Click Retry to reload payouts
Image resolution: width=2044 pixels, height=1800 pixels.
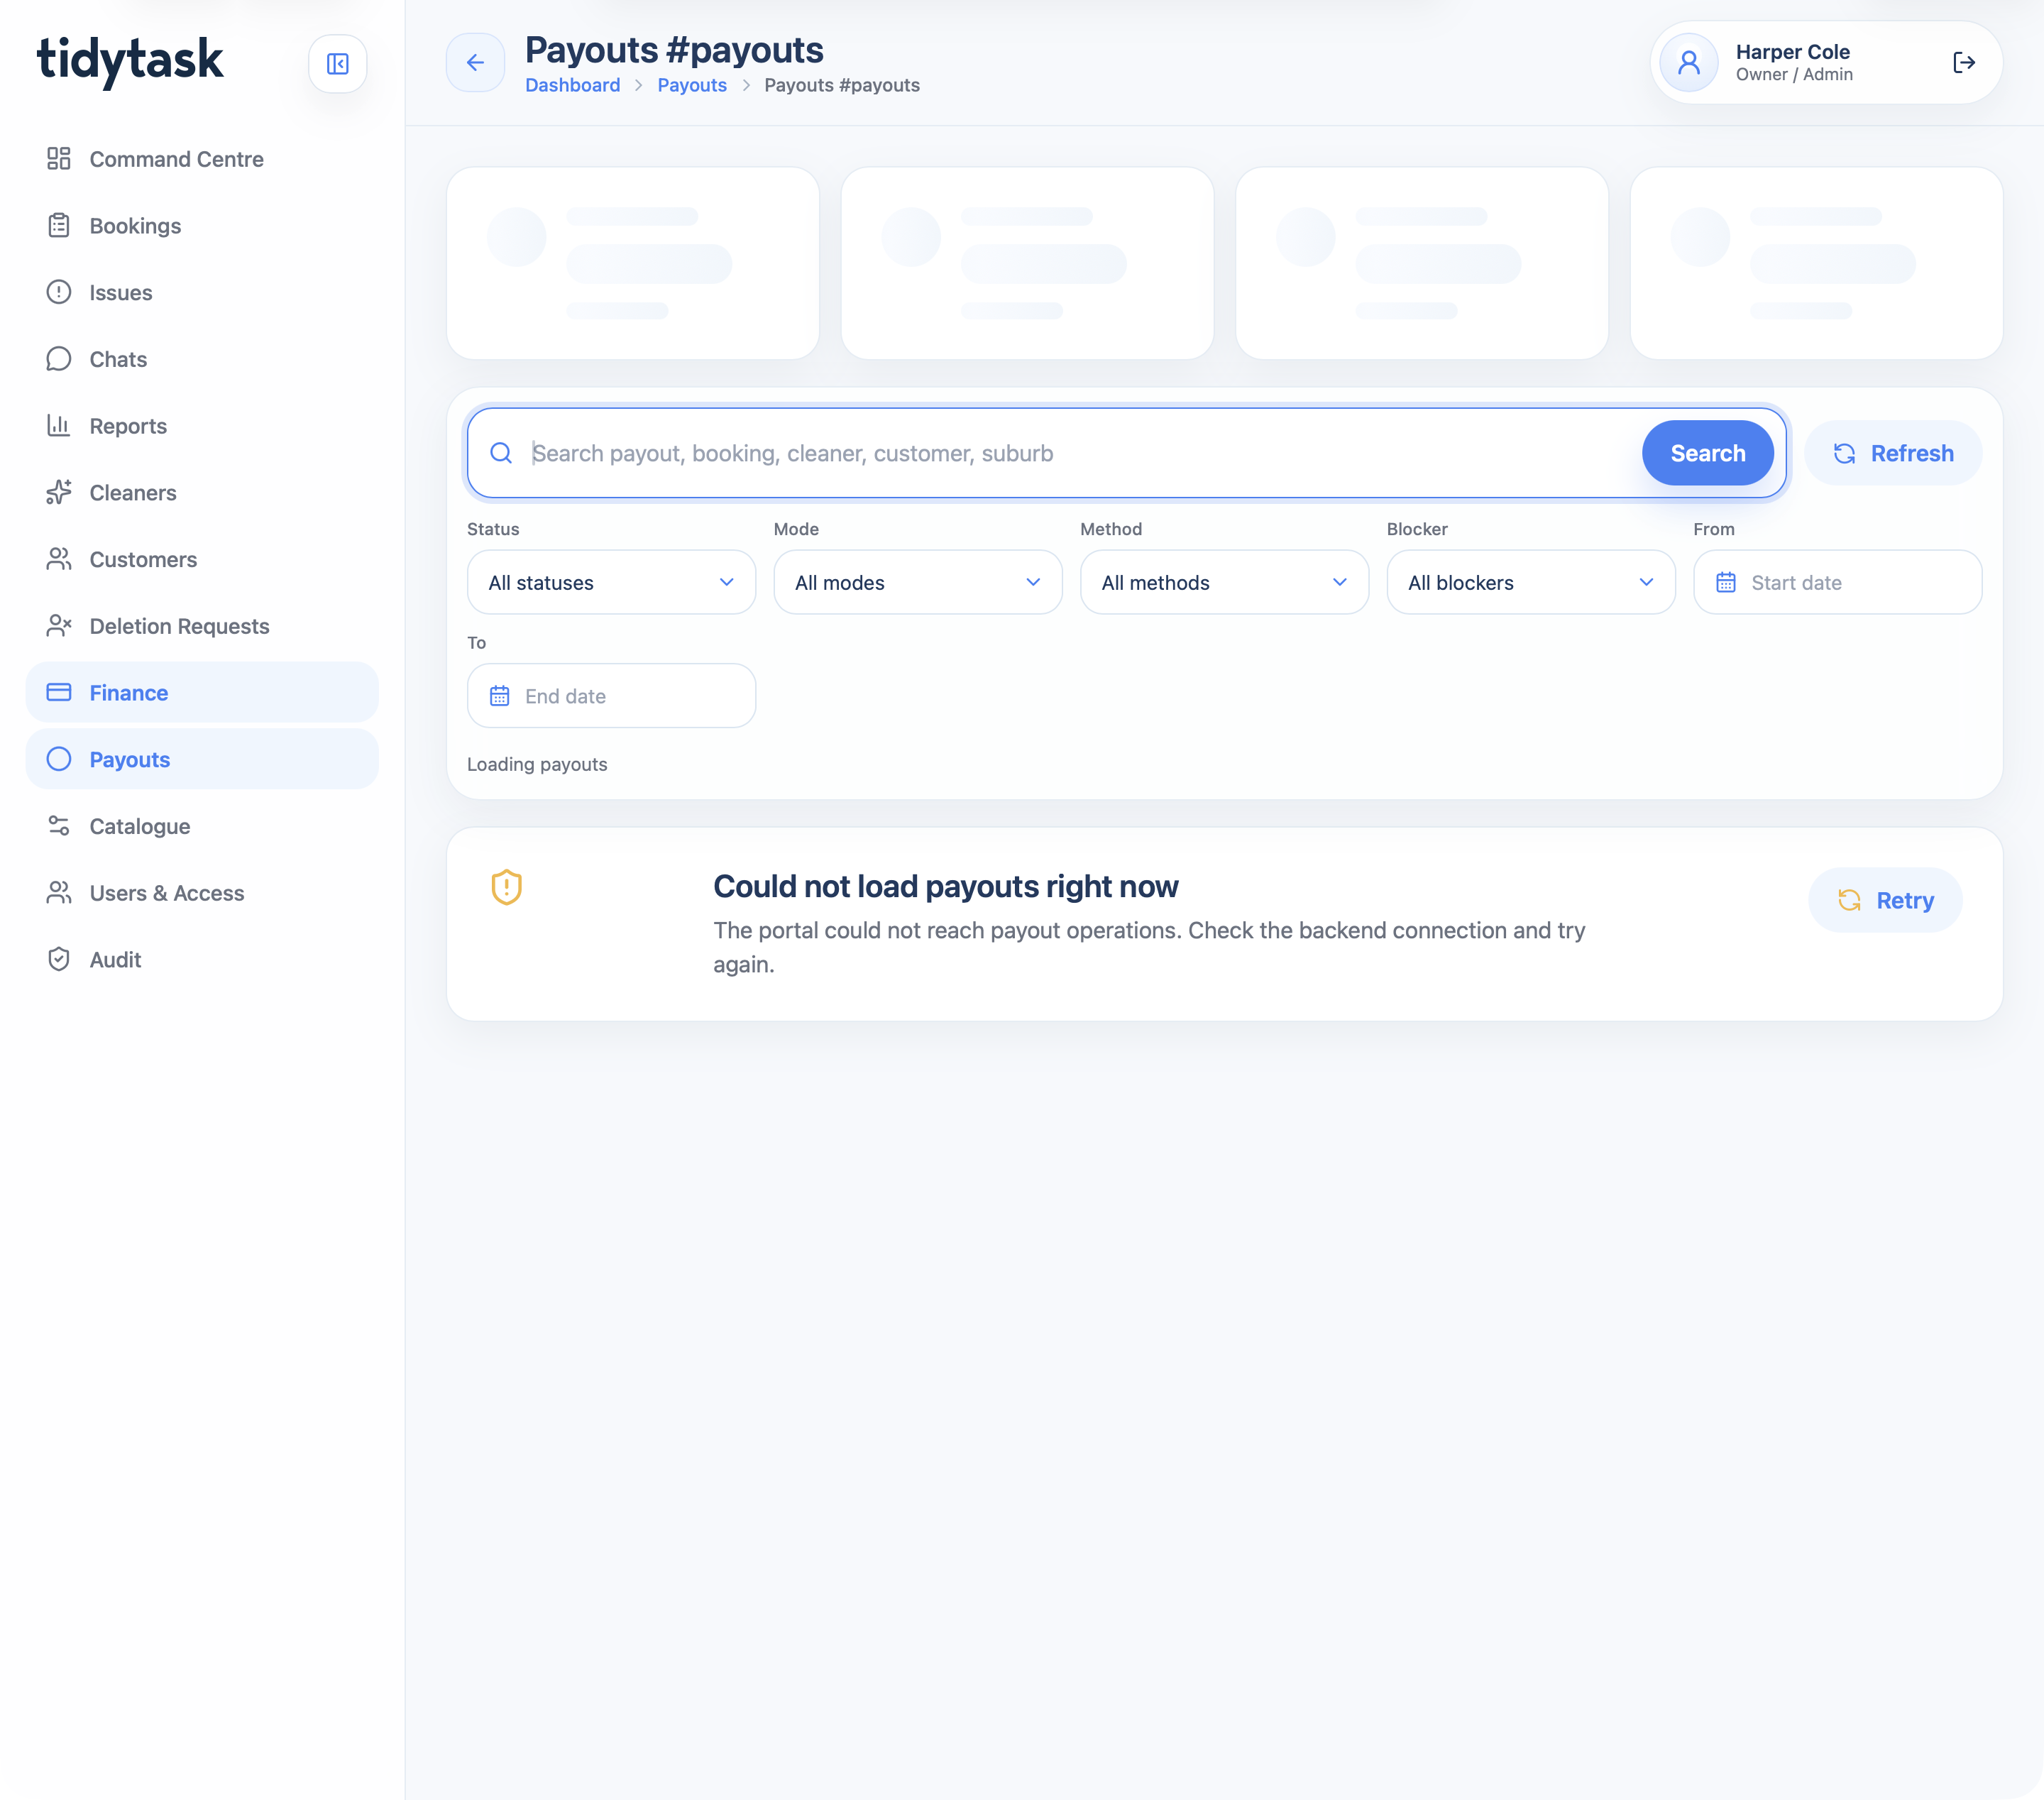click(1885, 900)
